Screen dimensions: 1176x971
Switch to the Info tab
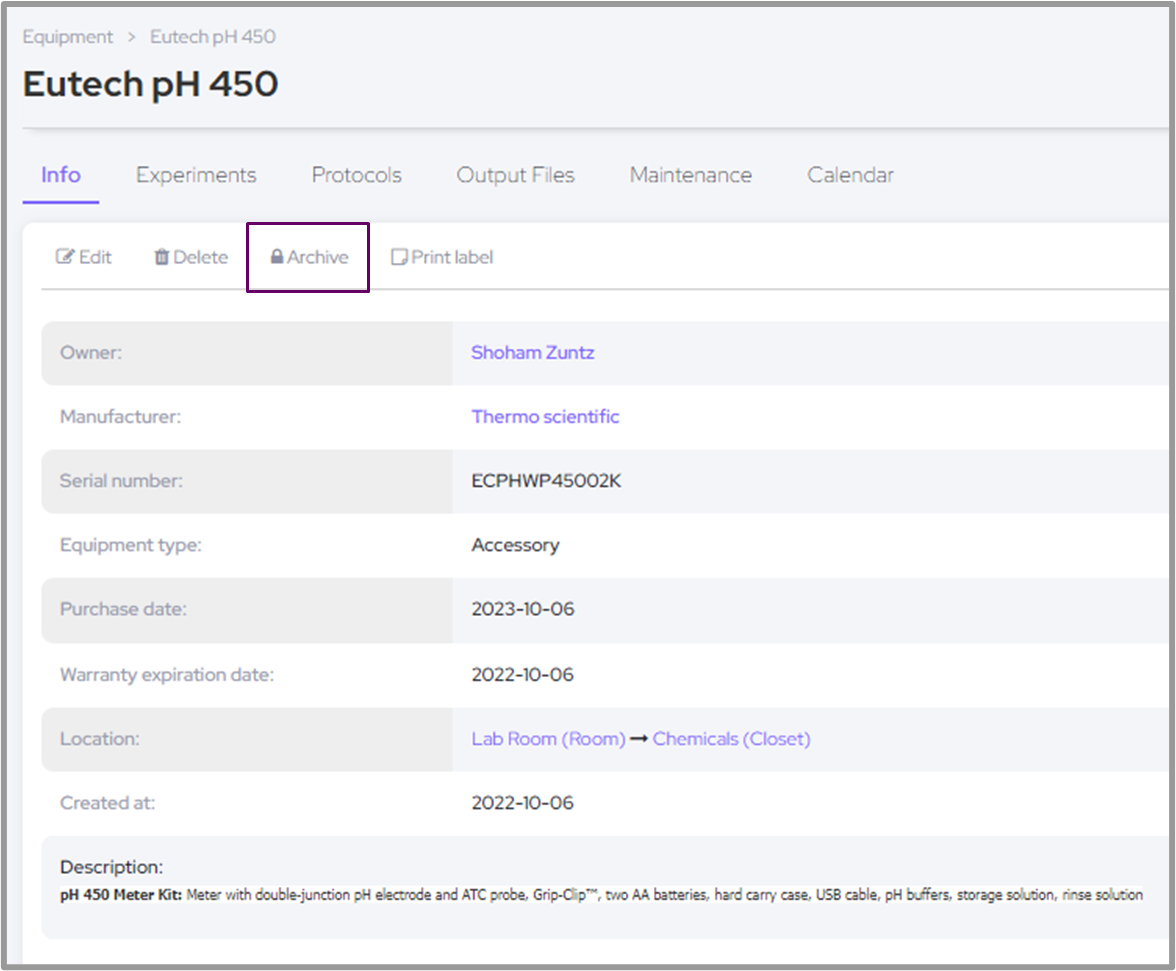click(x=60, y=175)
